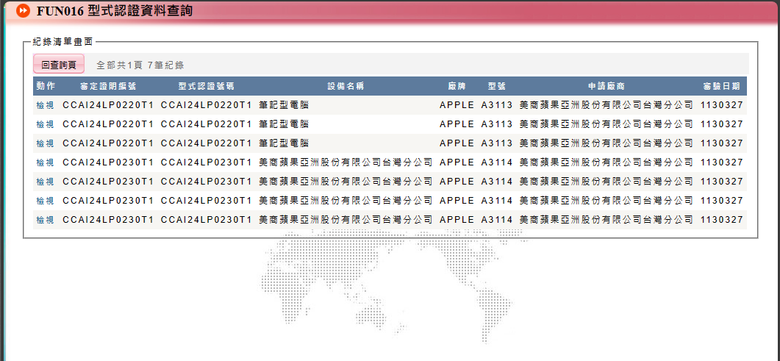The width and height of the screenshot is (780, 361).
Task: Open 檢視 link in first A3113 row
Action: [45, 105]
